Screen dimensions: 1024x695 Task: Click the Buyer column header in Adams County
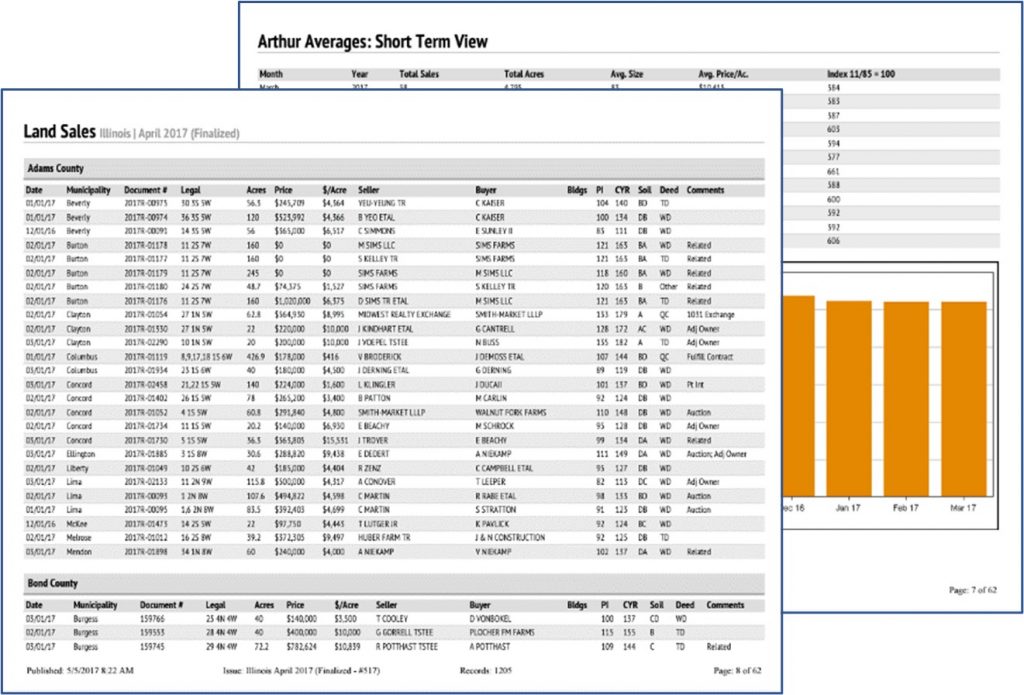[x=486, y=189]
